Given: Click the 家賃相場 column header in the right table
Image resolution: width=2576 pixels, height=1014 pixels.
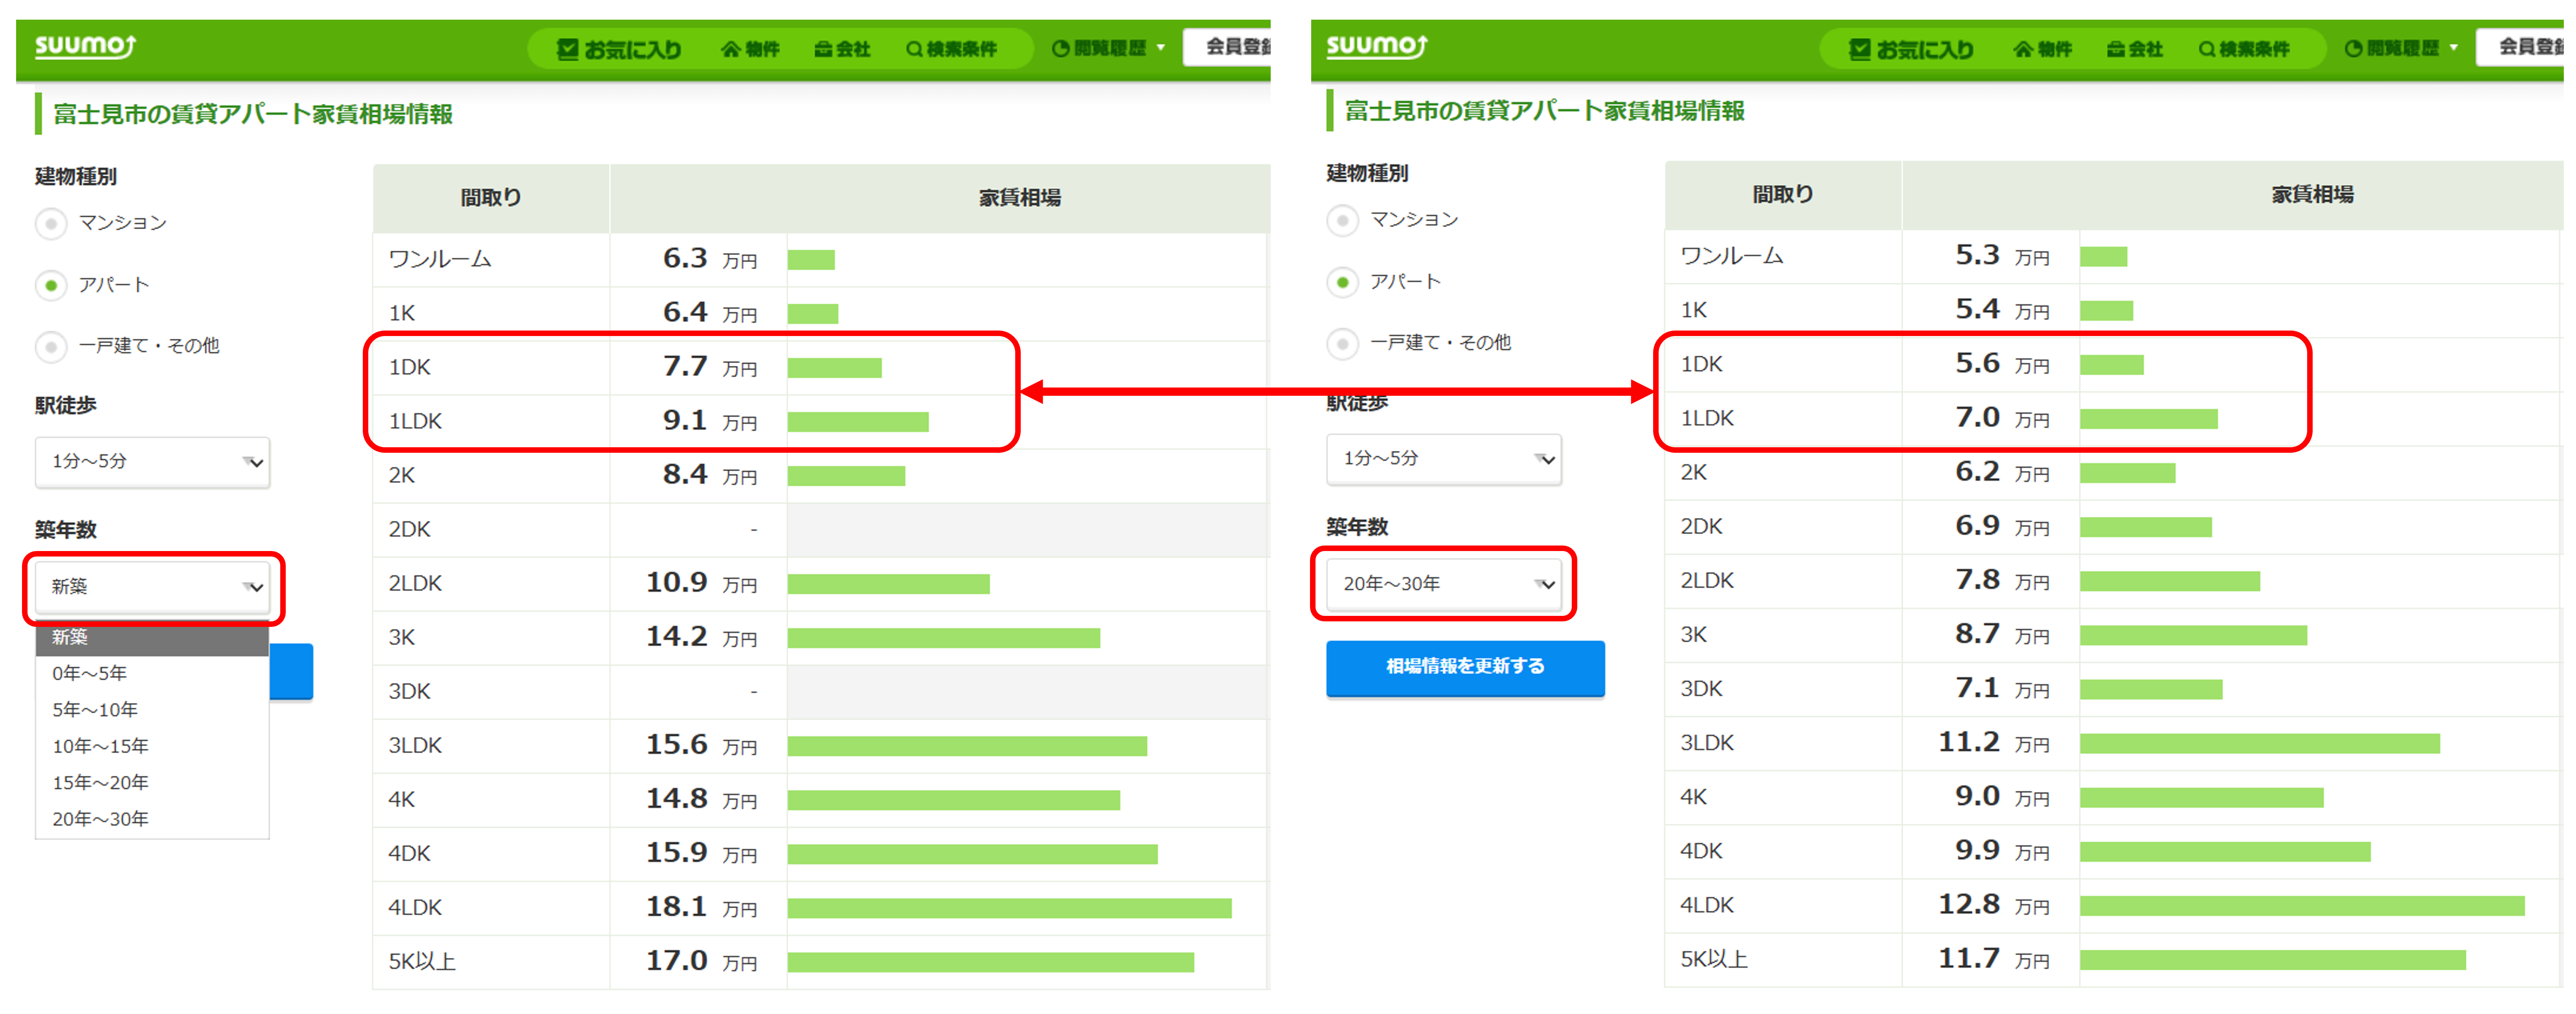Looking at the screenshot, I should click(2312, 195).
